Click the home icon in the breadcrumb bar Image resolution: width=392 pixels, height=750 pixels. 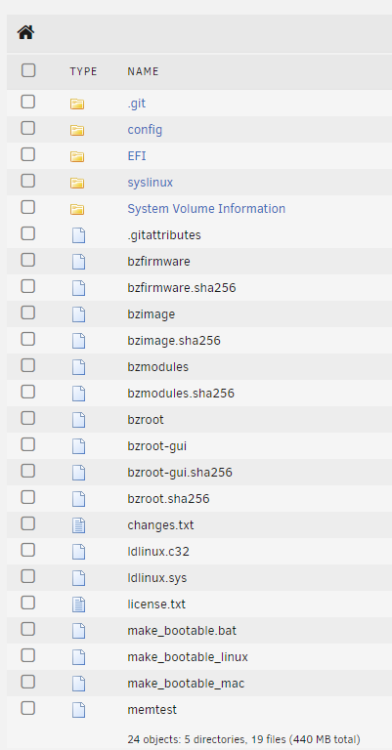tap(26, 33)
